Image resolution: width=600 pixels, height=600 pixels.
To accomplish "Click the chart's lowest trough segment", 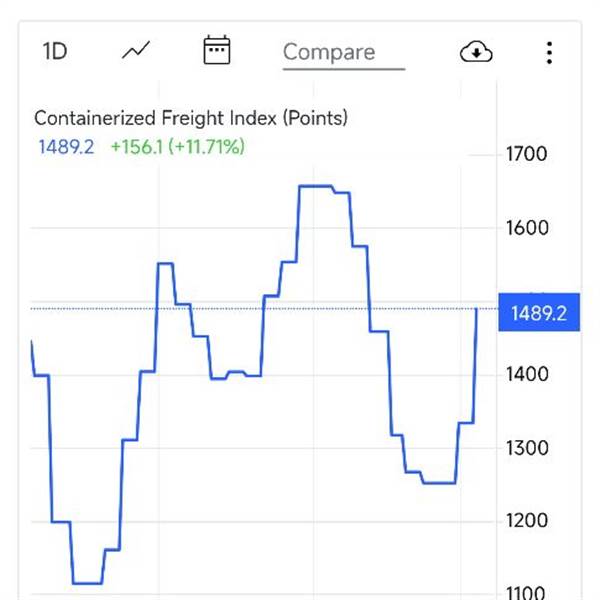I will pyautogui.click(x=87, y=582).
